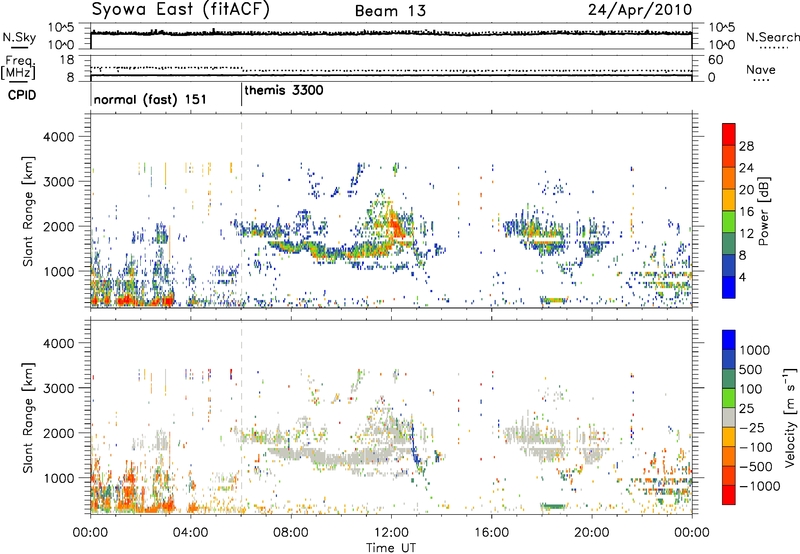The height and width of the screenshot is (554, 800).
Task: Click the 'Slant Range [km]' label of the Power panel
Action: point(28,211)
